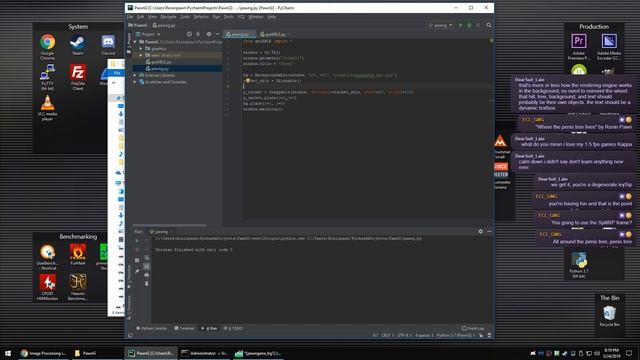Image resolution: width=640 pixels, height=360 pixels.
Task: Open Edit menu in PyCharm
Action: (x=140, y=17)
